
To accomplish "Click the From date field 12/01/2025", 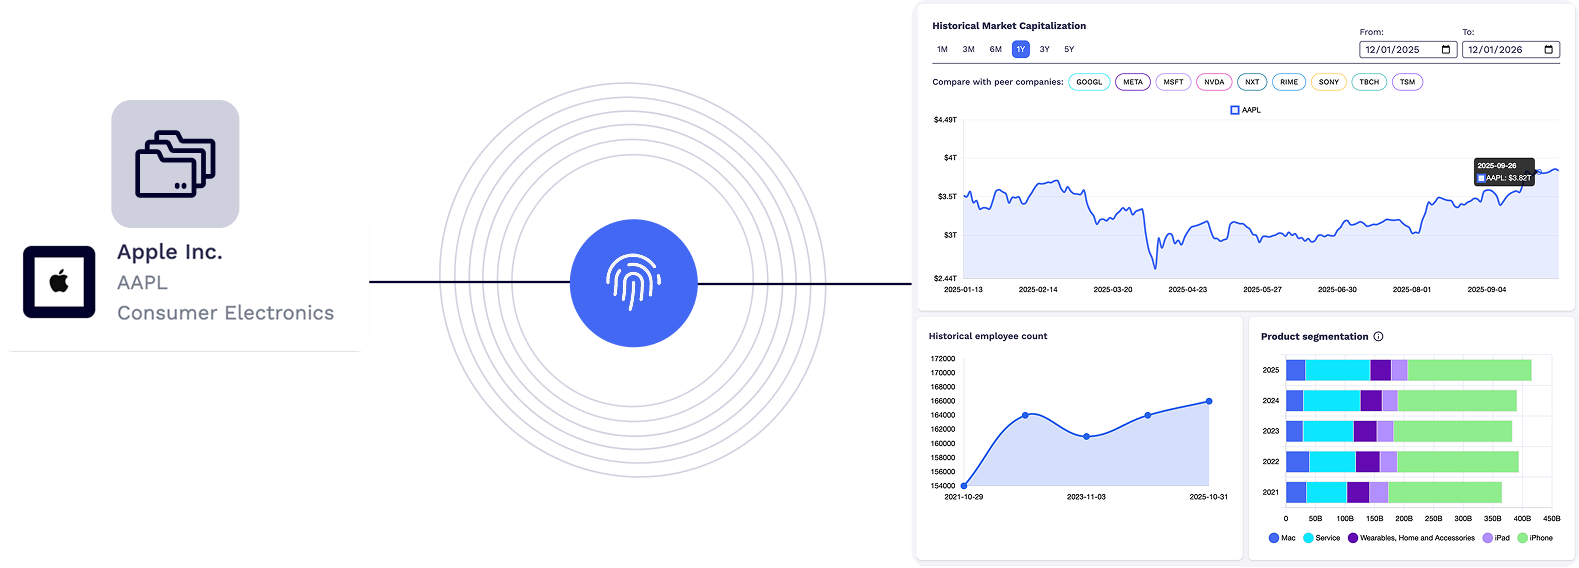I will (1407, 50).
